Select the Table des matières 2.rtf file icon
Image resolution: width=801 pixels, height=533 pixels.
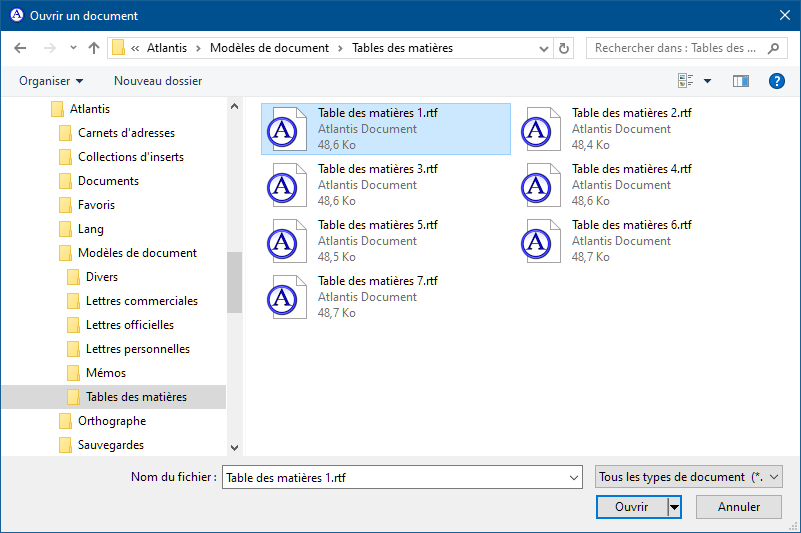(538, 130)
